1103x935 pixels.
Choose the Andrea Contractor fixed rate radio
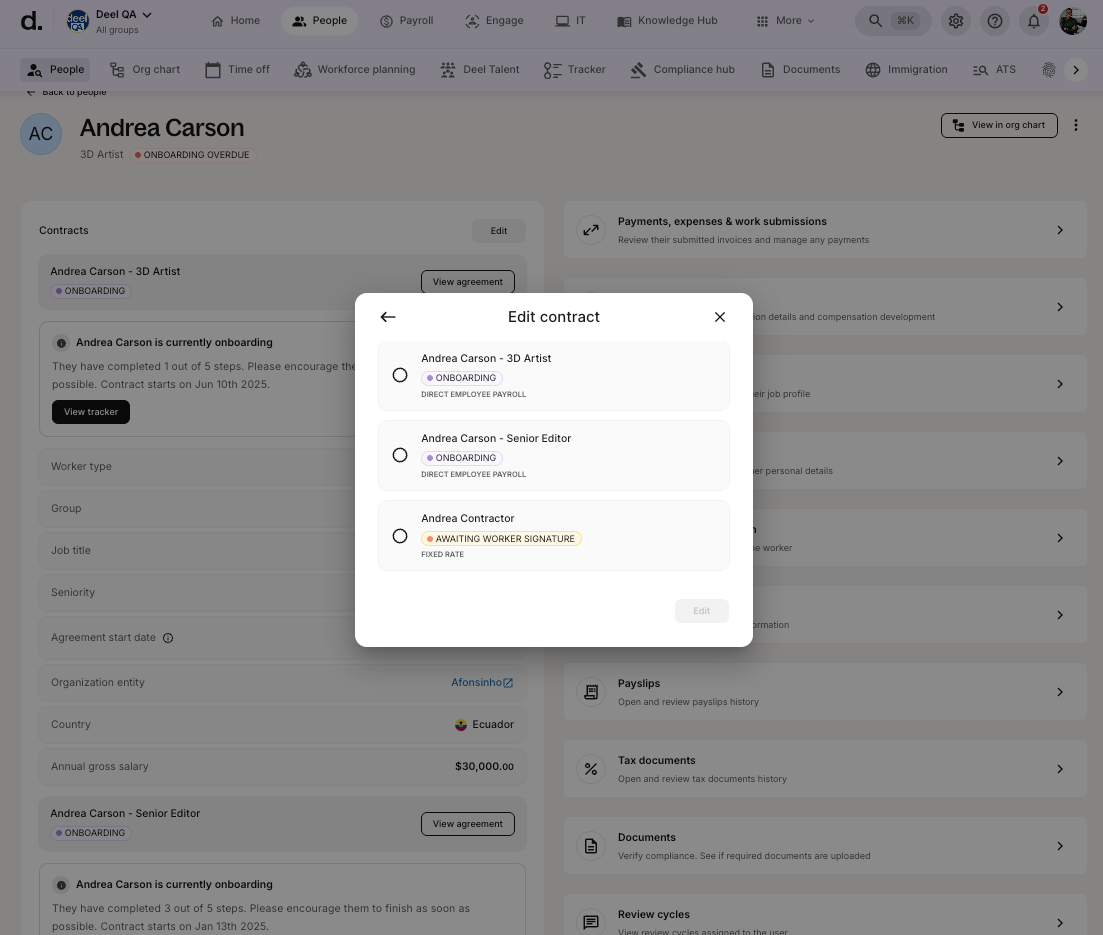[x=400, y=536]
